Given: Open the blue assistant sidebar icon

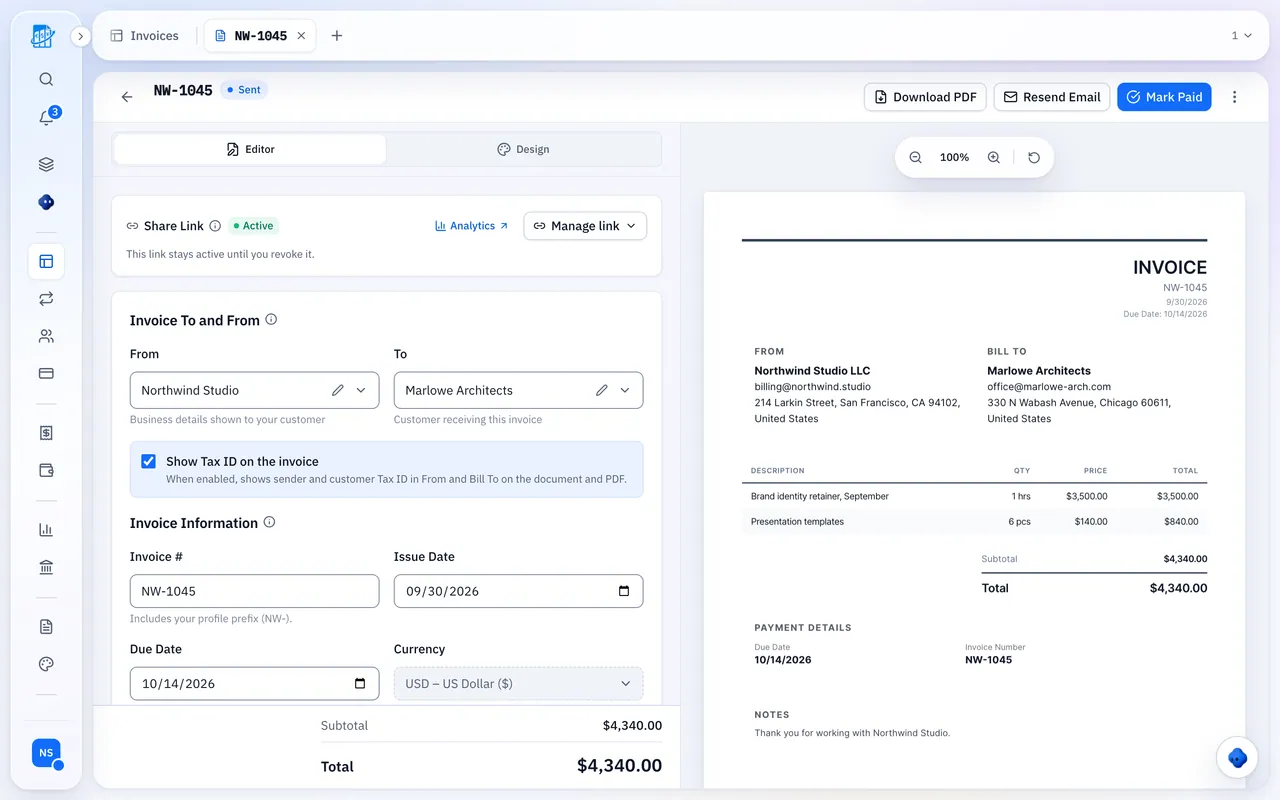Looking at the screenshot, I should tap(46, 202).
